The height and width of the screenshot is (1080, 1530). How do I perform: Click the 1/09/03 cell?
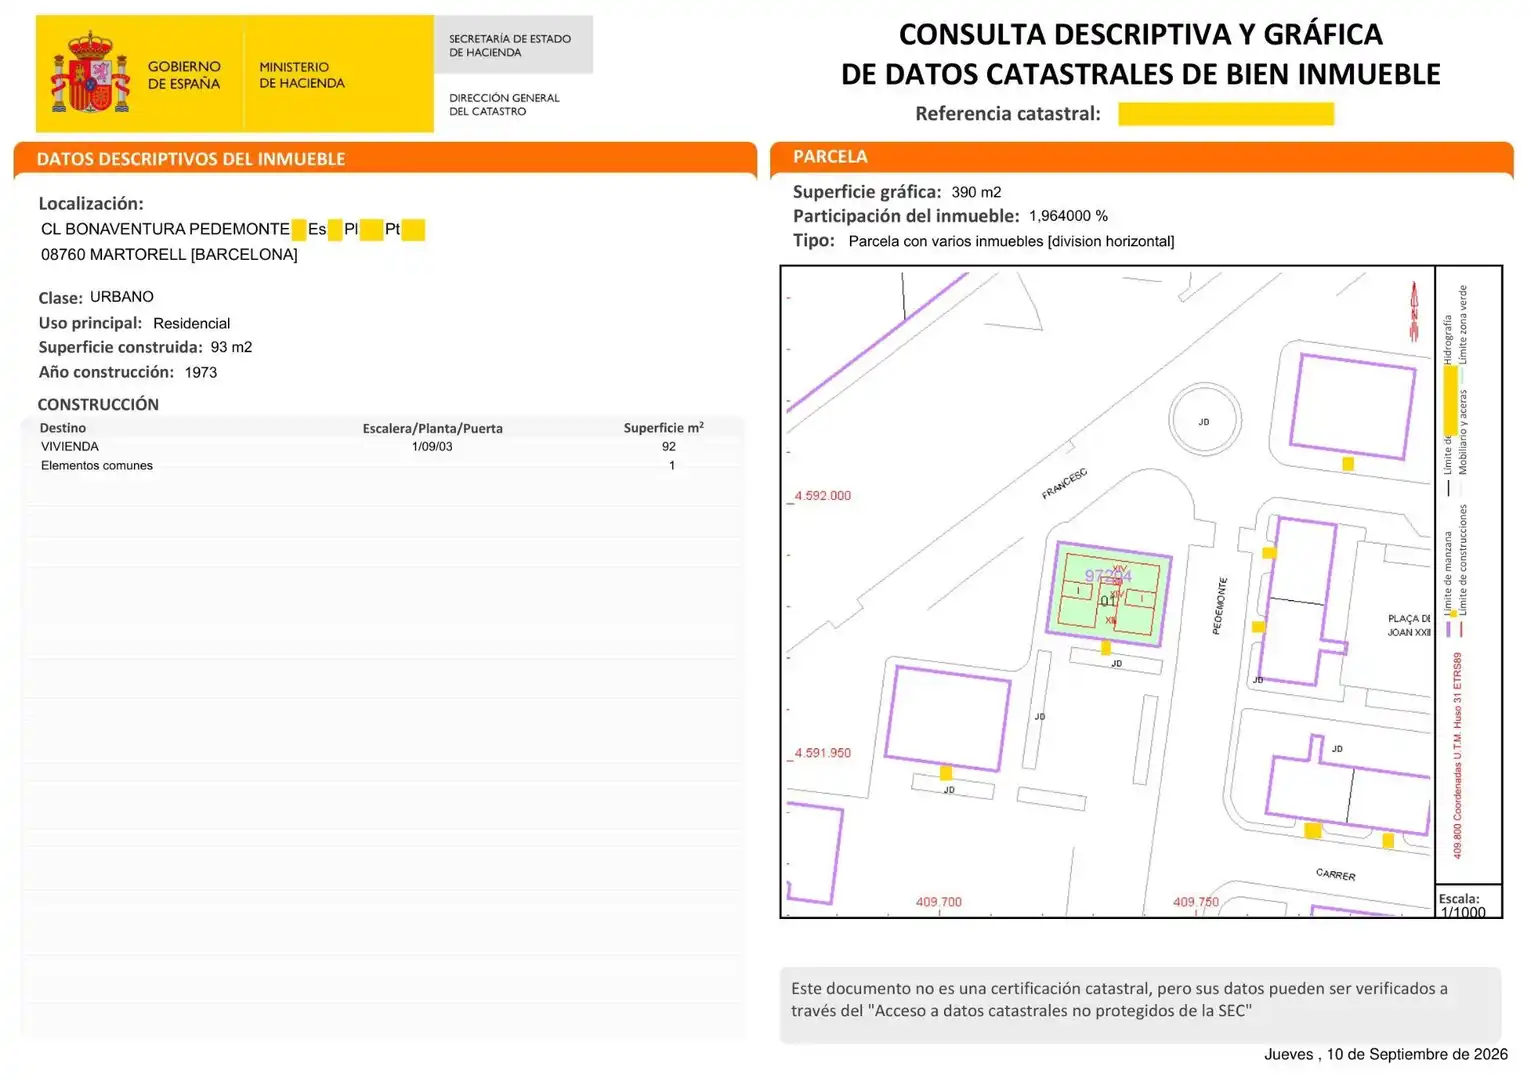pos(432,447)
